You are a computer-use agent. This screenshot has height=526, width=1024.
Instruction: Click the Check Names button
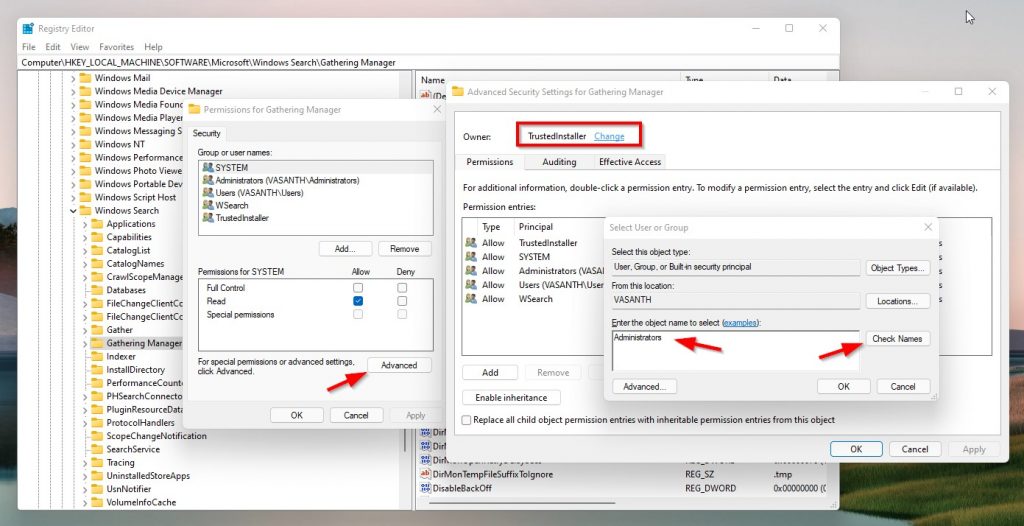897,338
